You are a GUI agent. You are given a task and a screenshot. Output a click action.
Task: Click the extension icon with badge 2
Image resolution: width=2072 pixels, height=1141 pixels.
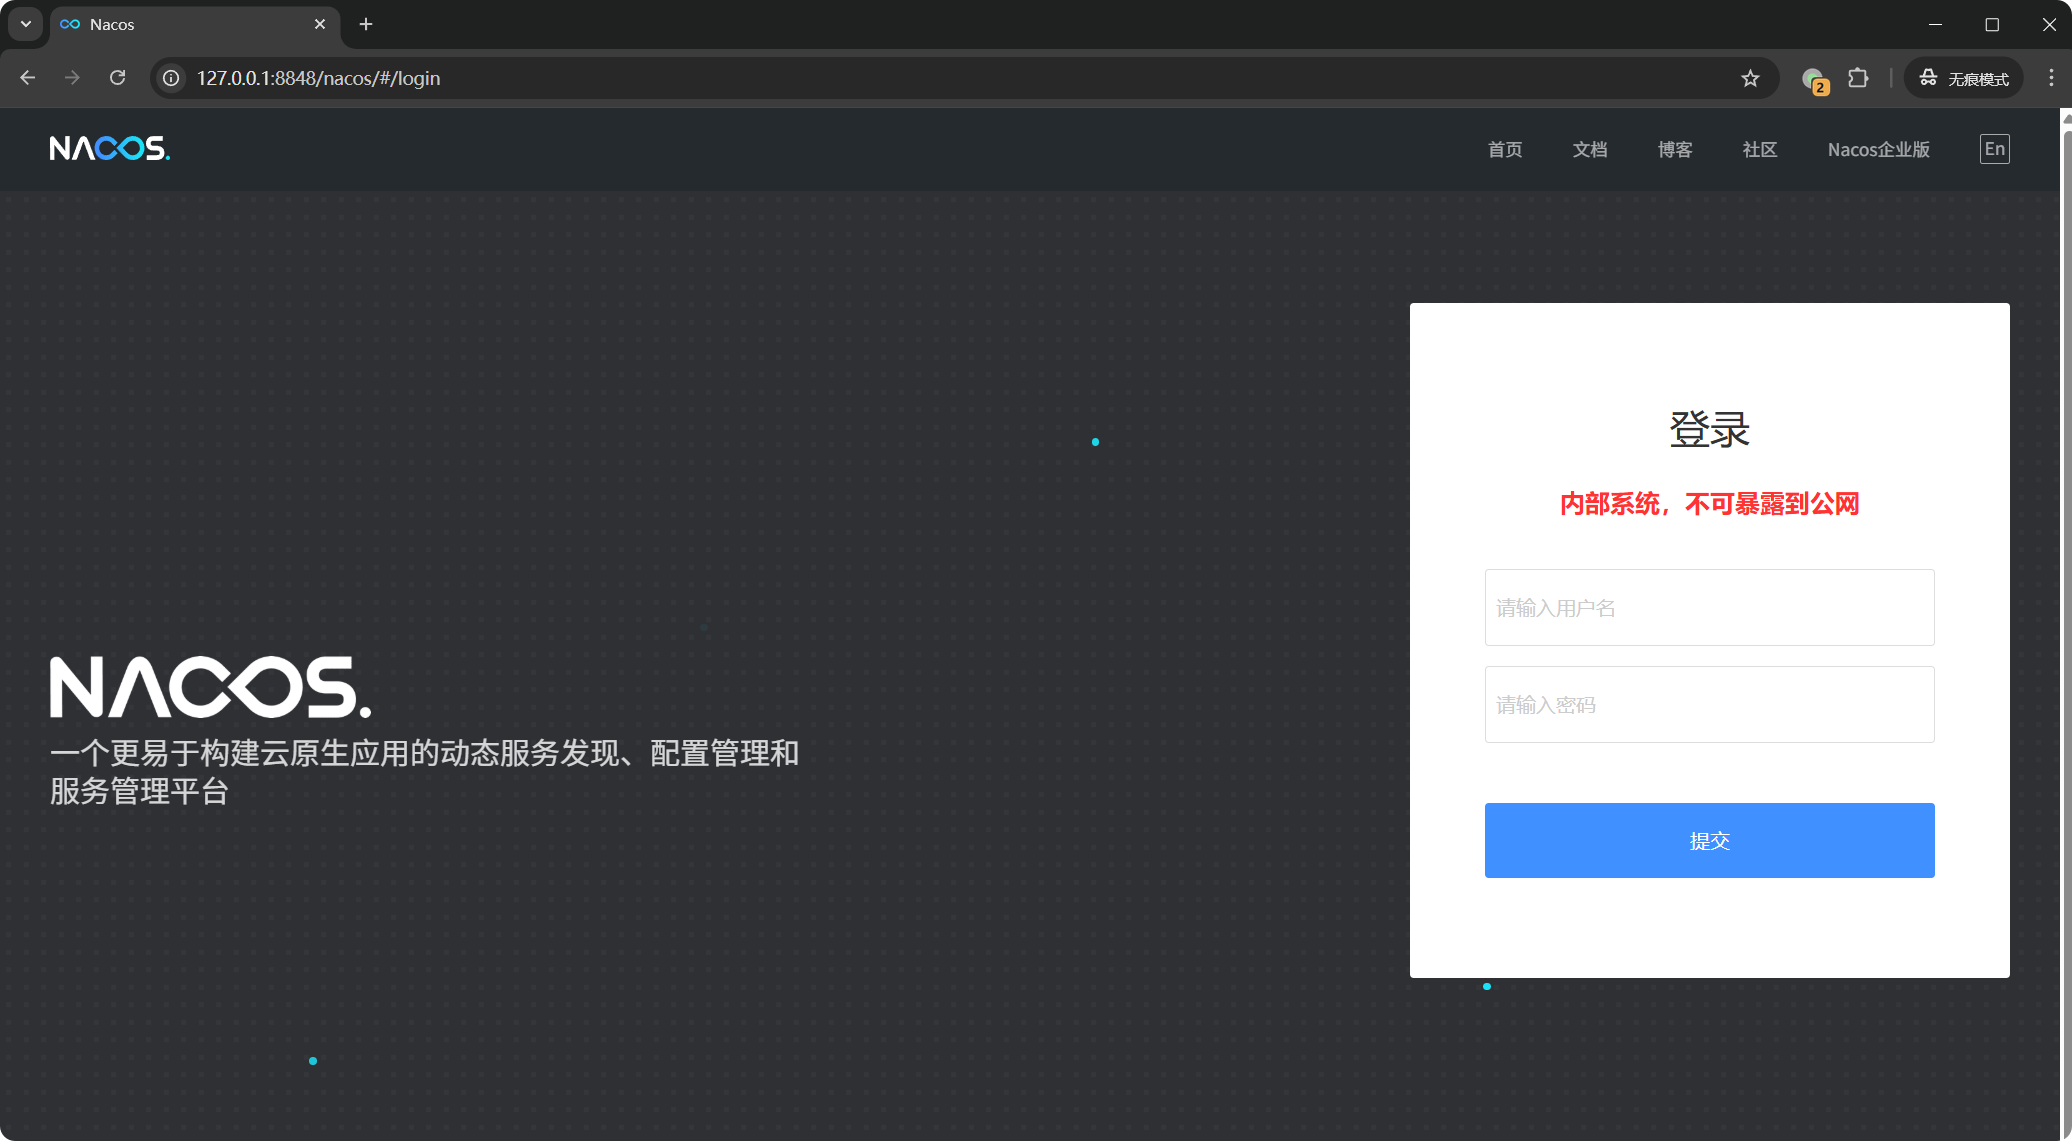tap(1814, 79)
